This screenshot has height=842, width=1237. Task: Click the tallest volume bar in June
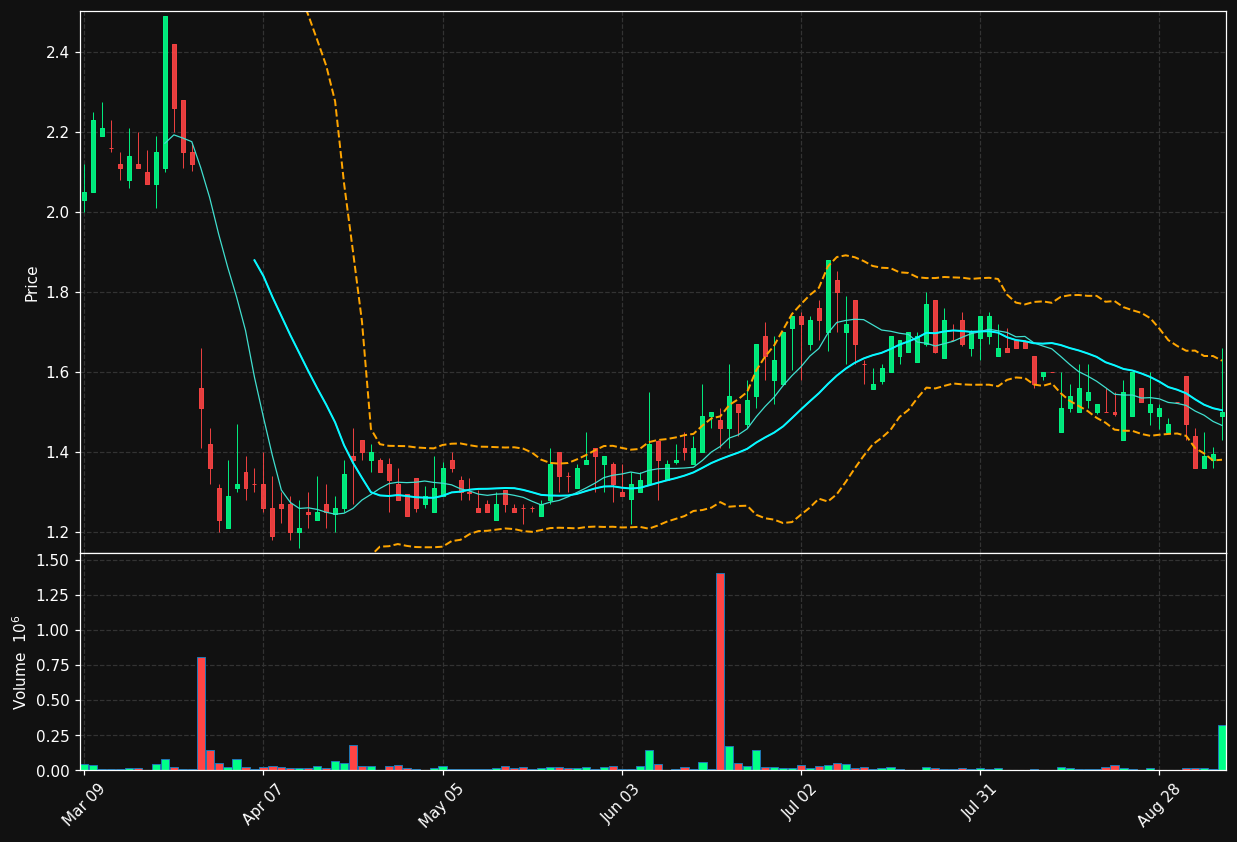coord(720,671)
